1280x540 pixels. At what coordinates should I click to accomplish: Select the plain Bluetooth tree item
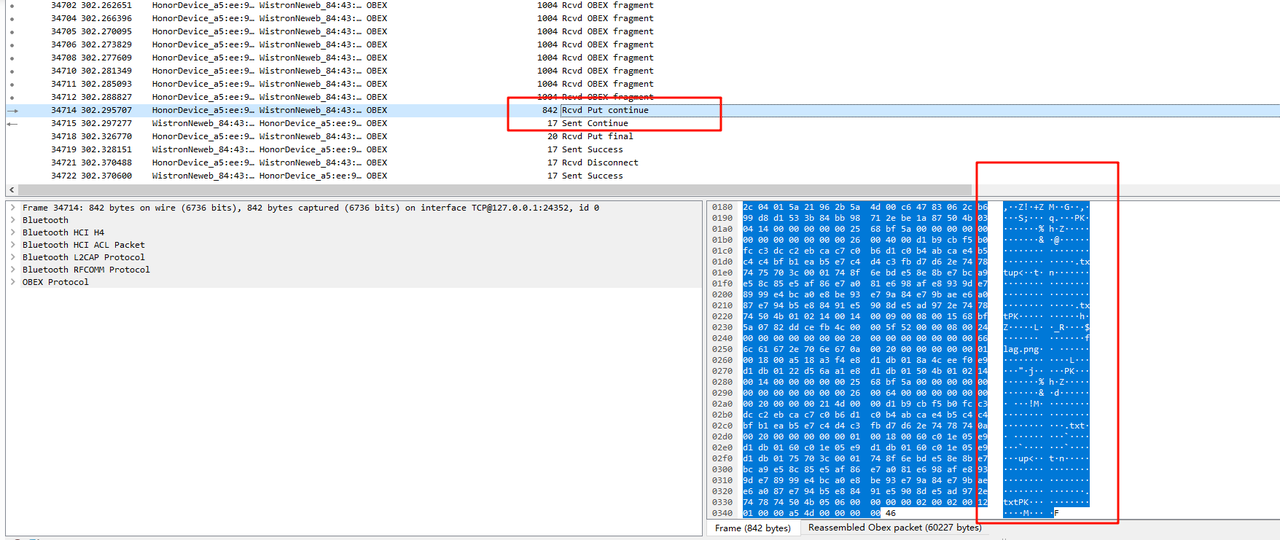click(45, 220)
